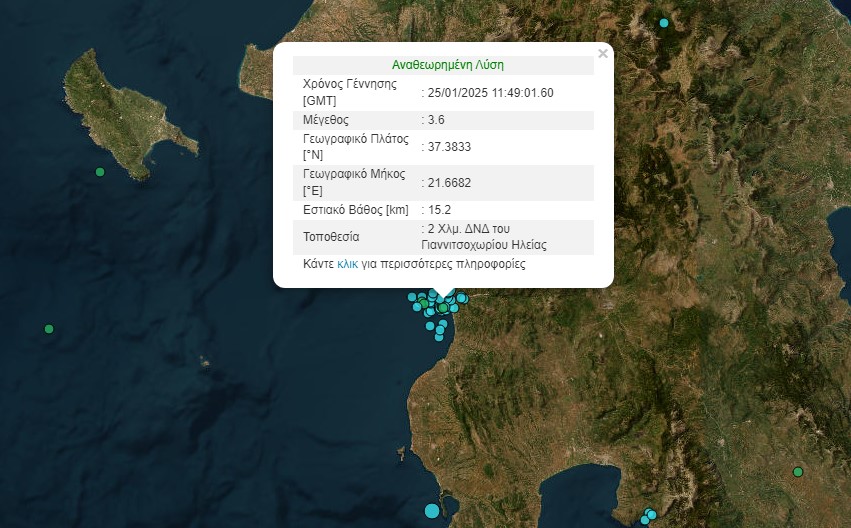
Task: Click the magnitude value 3.6
Action: click(436, 120)
